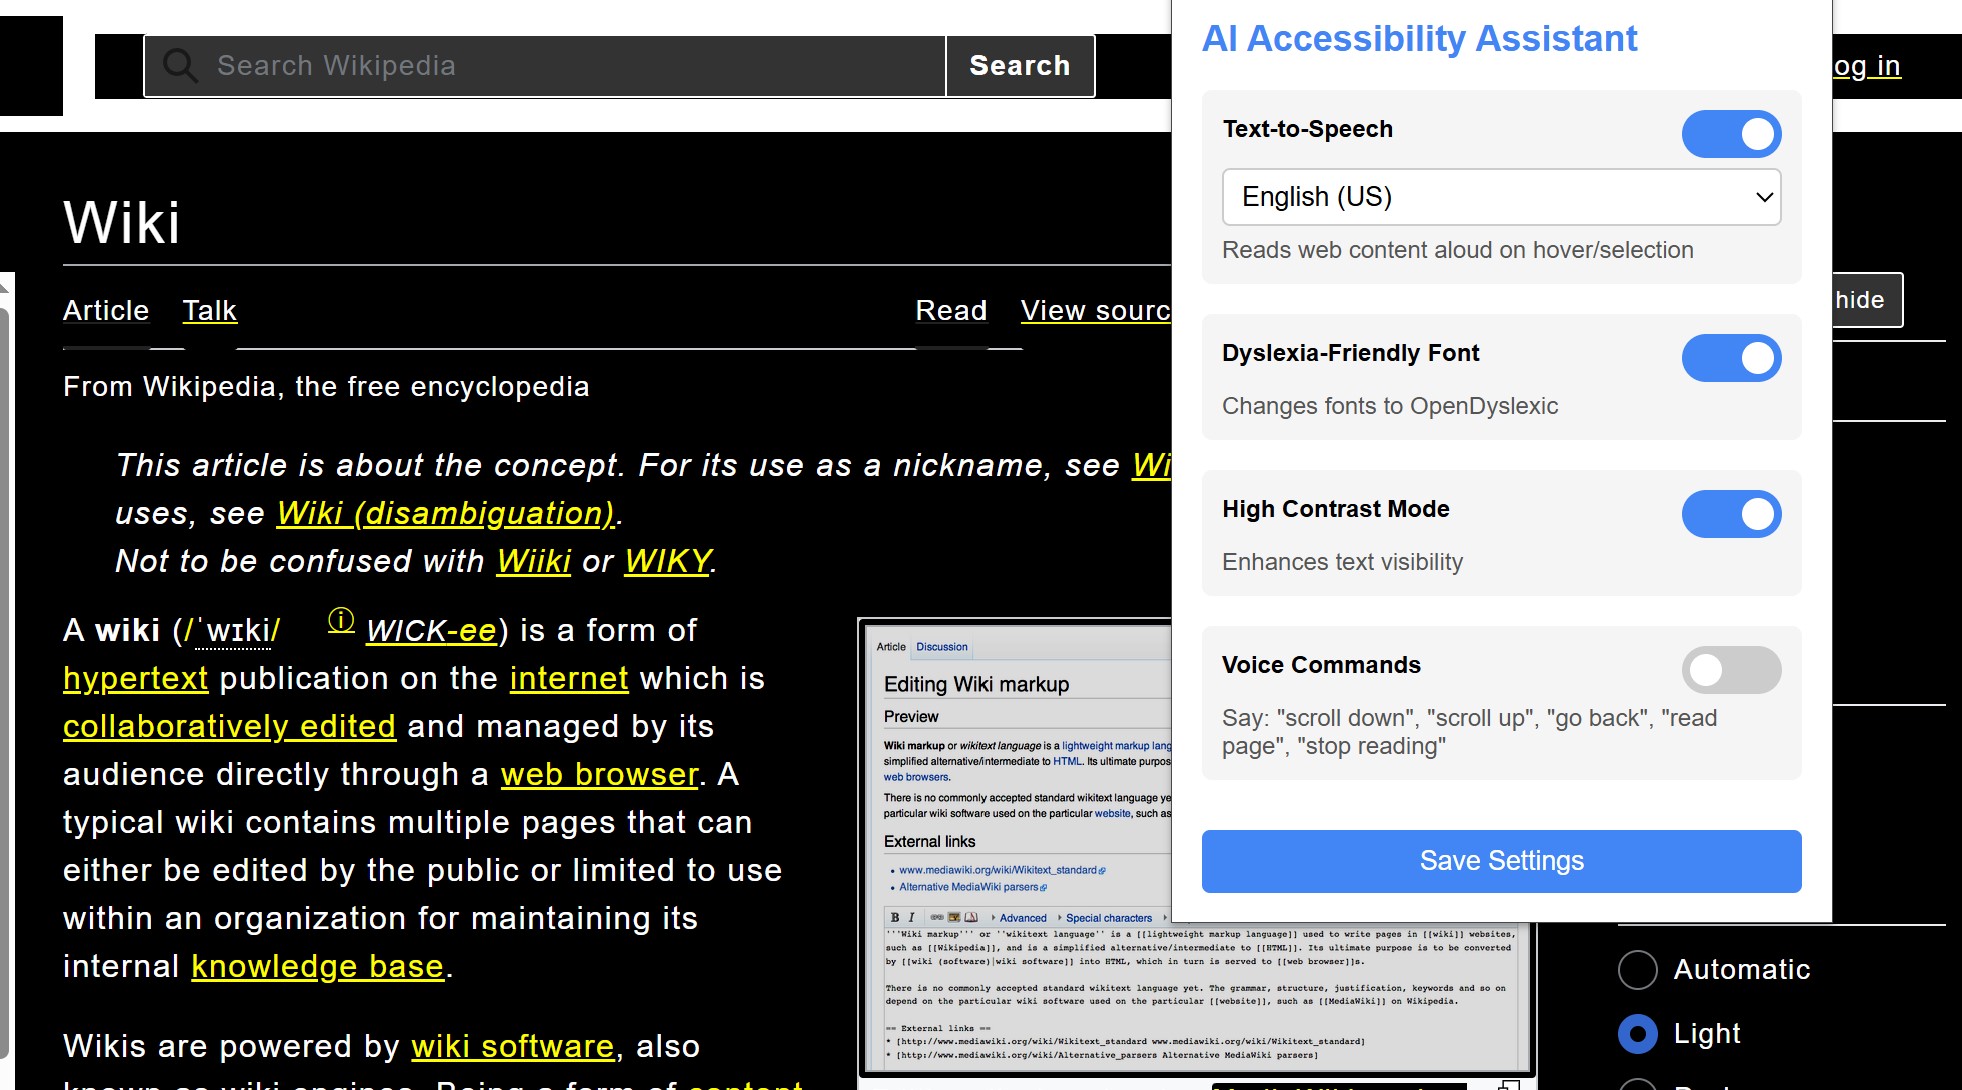This screenshot has height=1090, width=1962.
Task: Select the Read tab
Action: tap(950, 311)
